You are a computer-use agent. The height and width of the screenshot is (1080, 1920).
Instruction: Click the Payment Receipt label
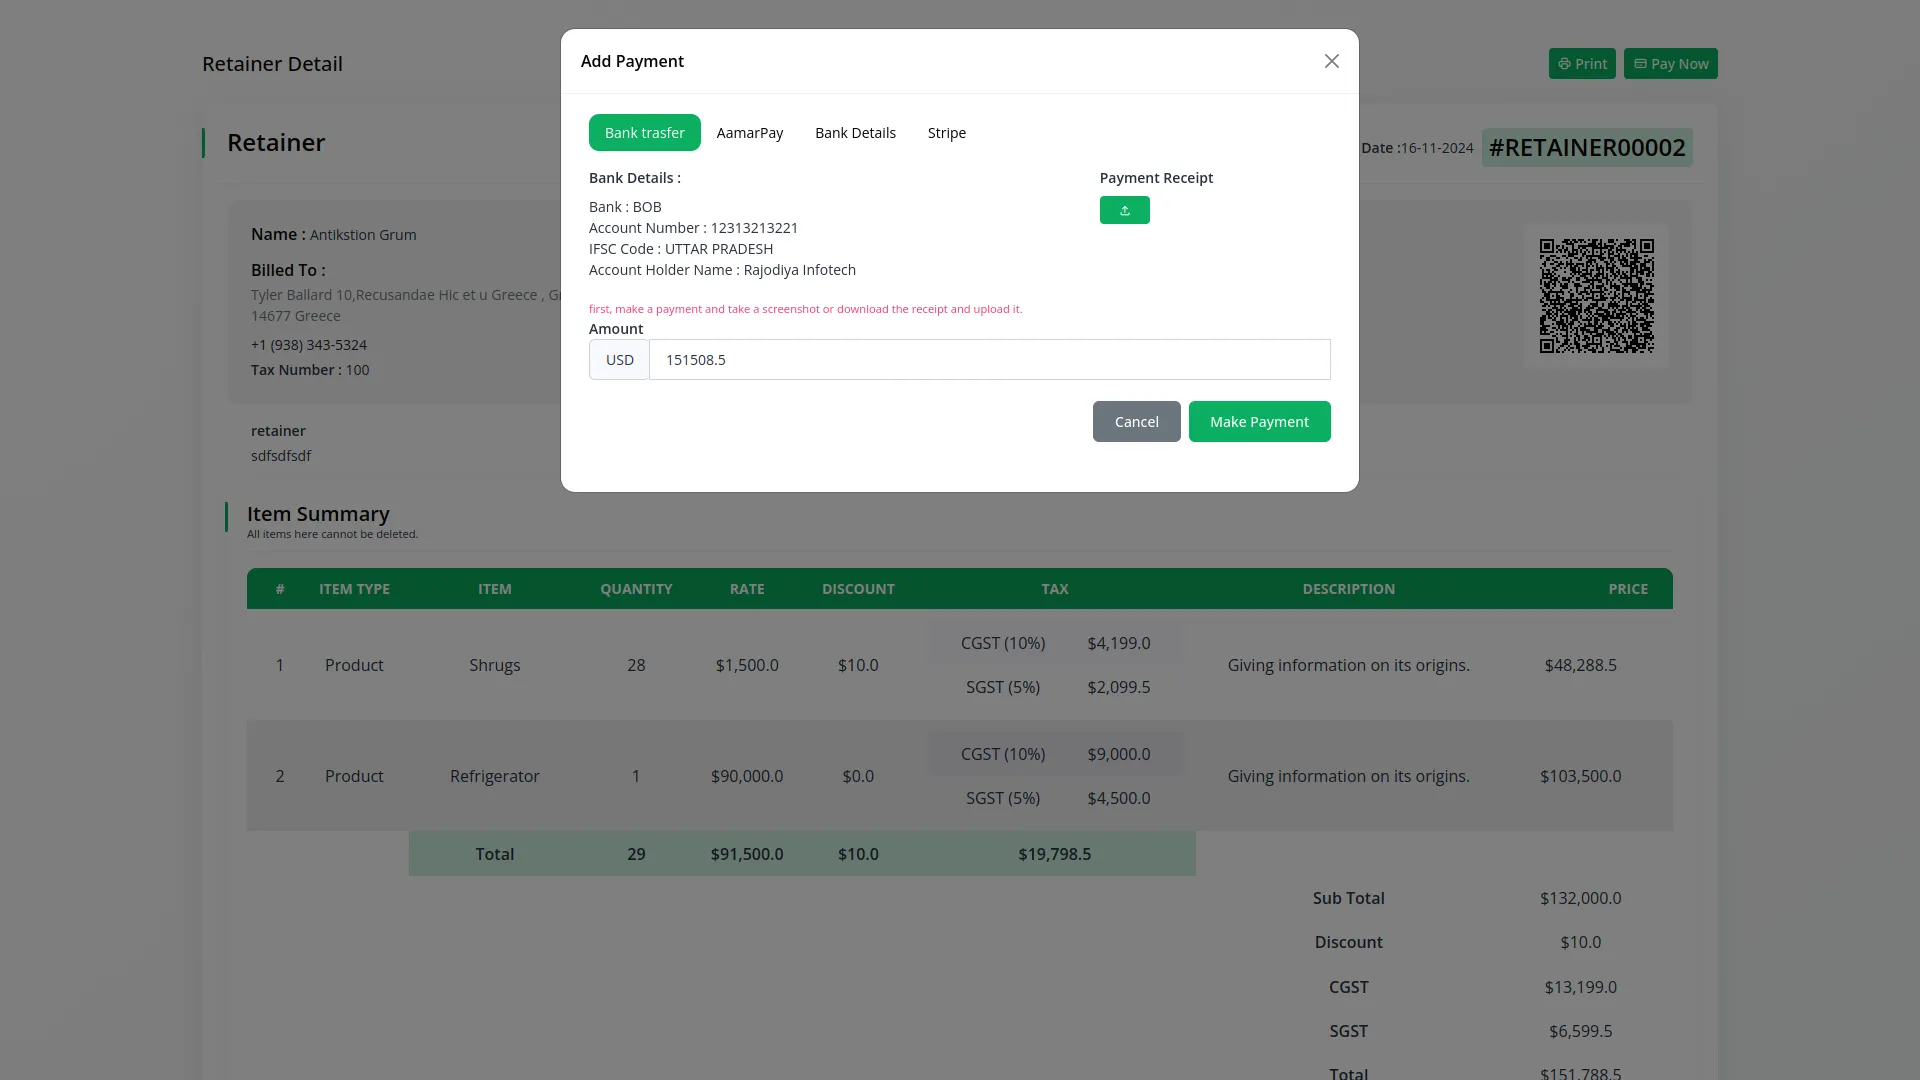(x=1156, y=178)
